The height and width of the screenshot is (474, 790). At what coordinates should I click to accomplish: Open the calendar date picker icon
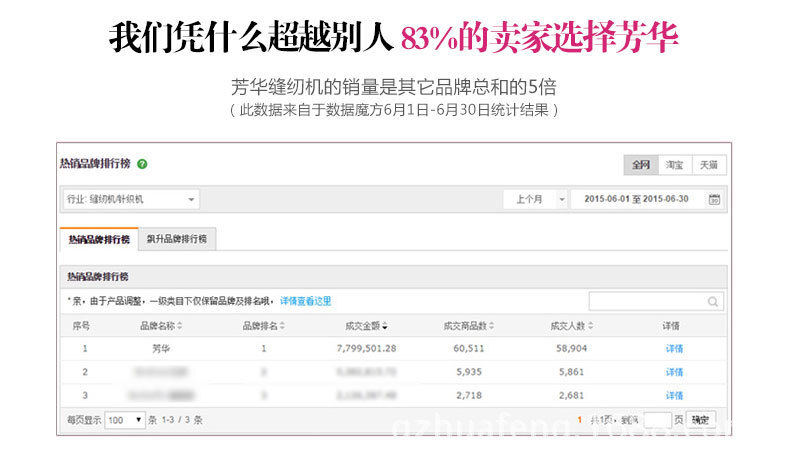[x=714, y=199]
